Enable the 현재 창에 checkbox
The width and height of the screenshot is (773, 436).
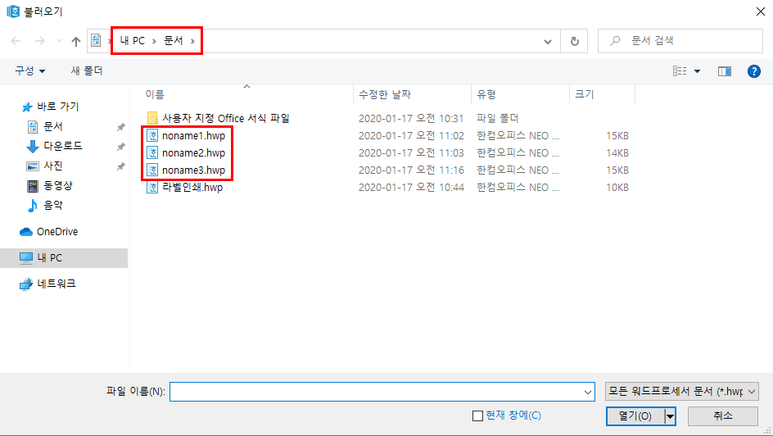pyautogui.click(x=477, y=416)
